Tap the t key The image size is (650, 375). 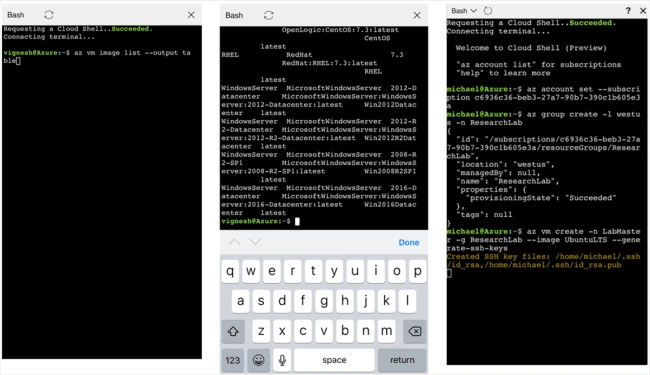click(313, 271)
